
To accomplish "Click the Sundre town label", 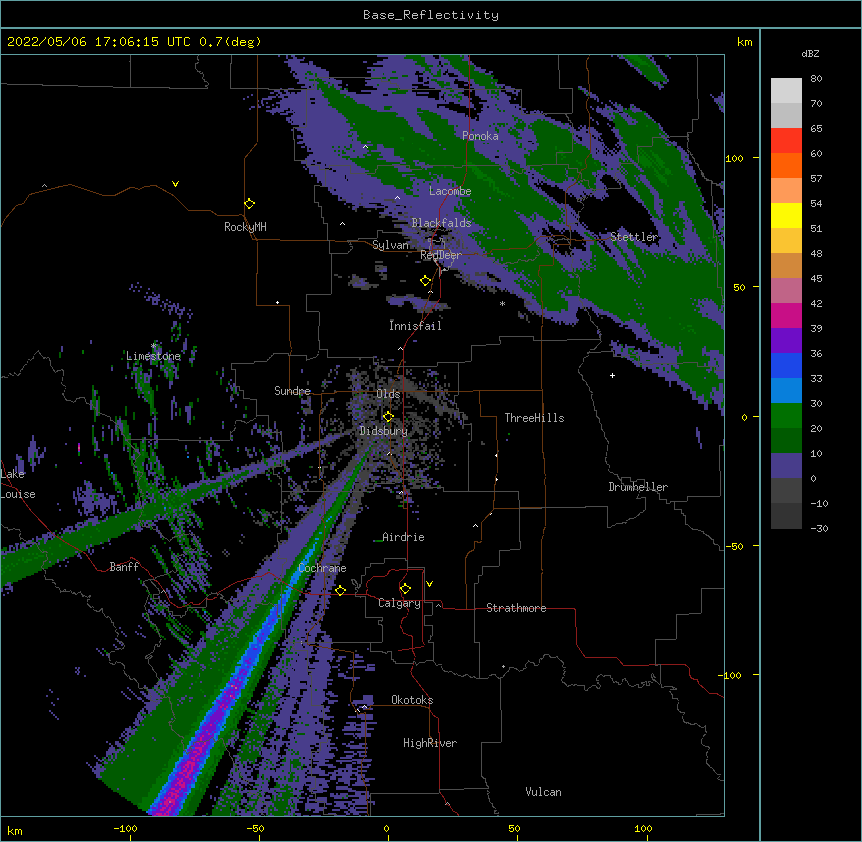I will click(292, 391).
